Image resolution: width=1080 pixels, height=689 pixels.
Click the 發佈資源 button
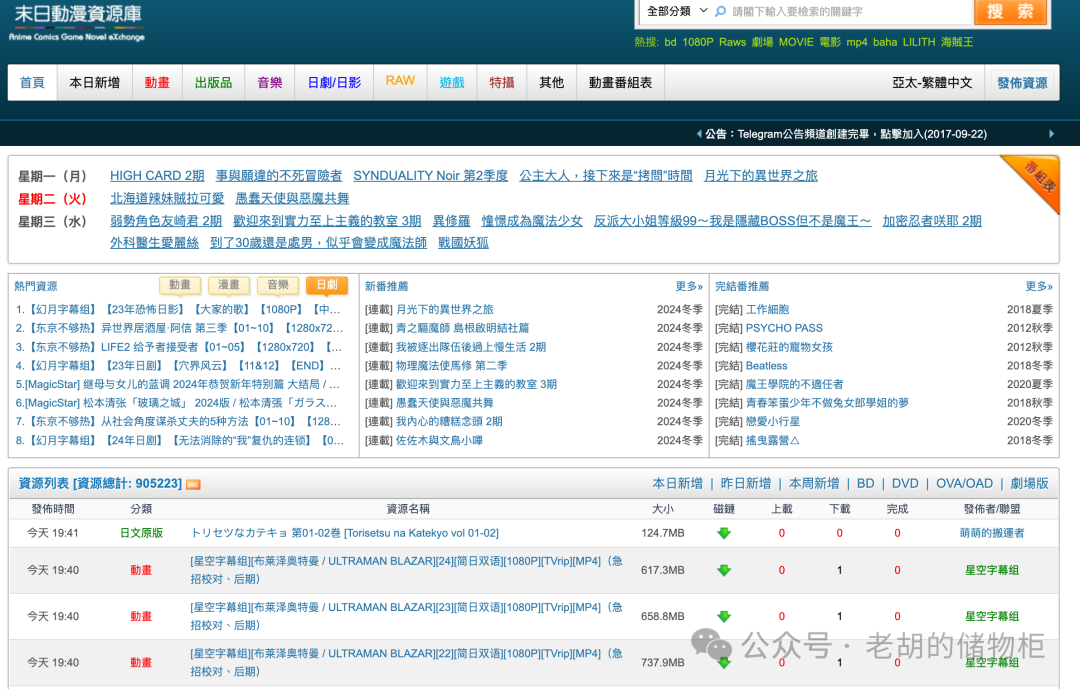(1022, 83)
